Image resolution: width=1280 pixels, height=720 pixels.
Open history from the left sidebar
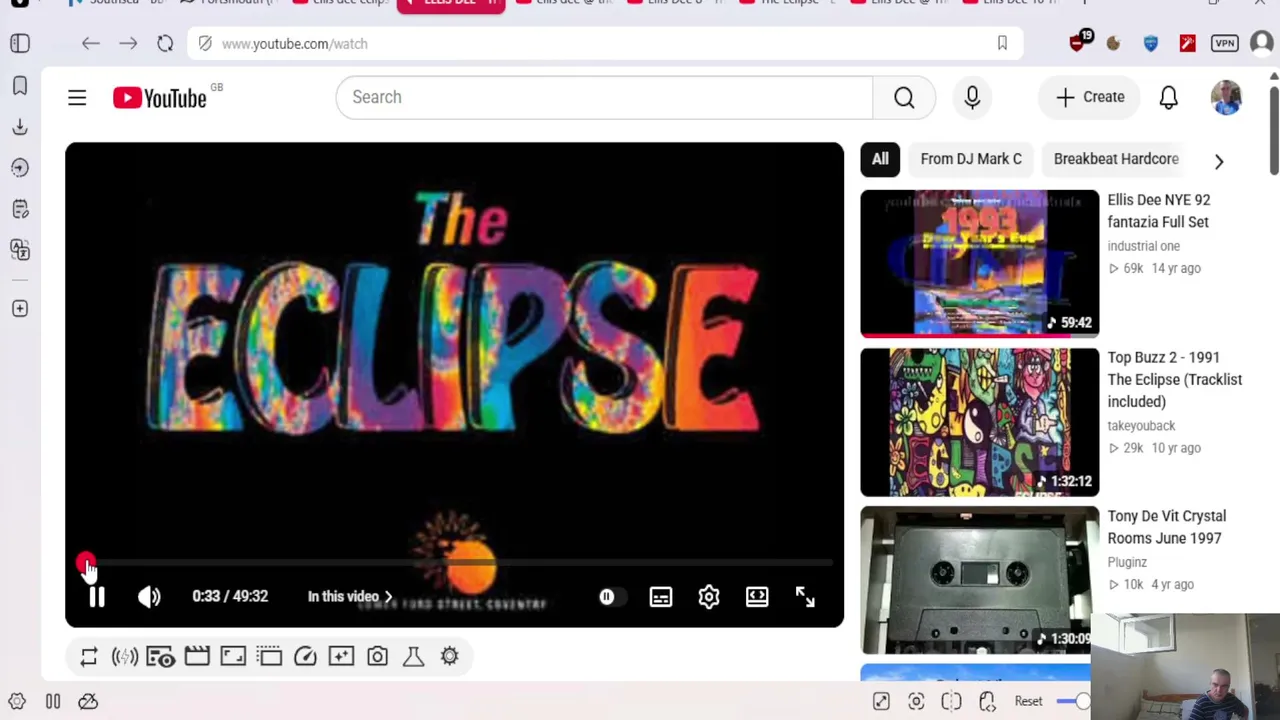pyautogui.click(x=20, y=168)
